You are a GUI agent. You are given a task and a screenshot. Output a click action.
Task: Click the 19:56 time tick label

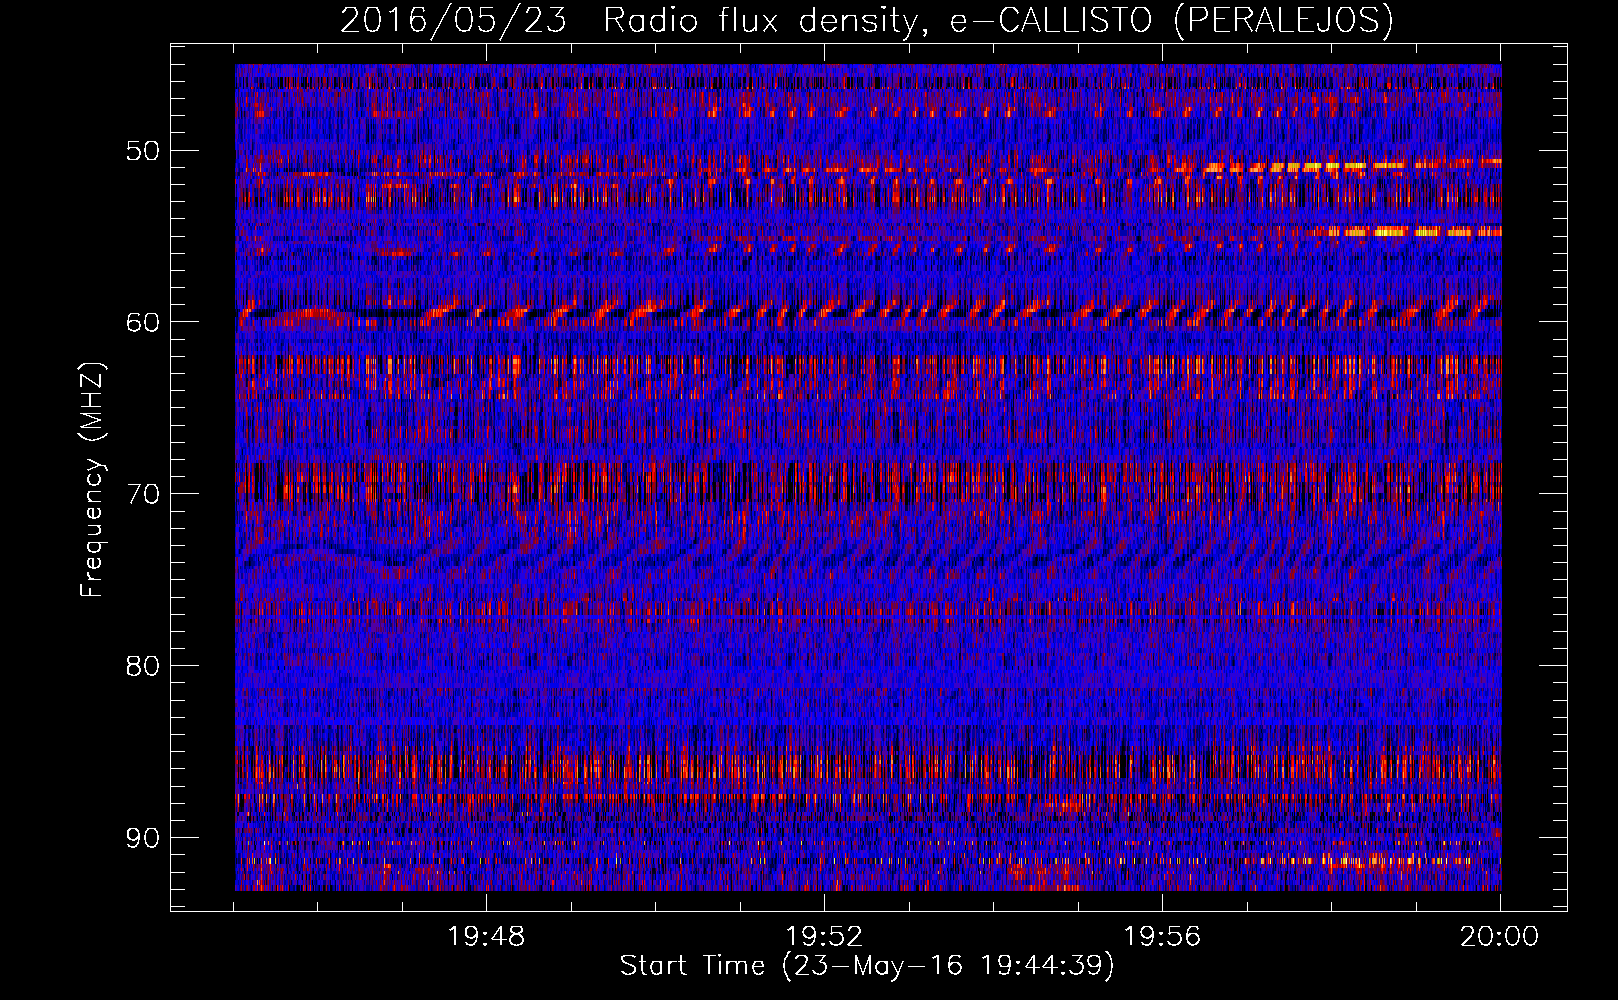(1162, 937)
